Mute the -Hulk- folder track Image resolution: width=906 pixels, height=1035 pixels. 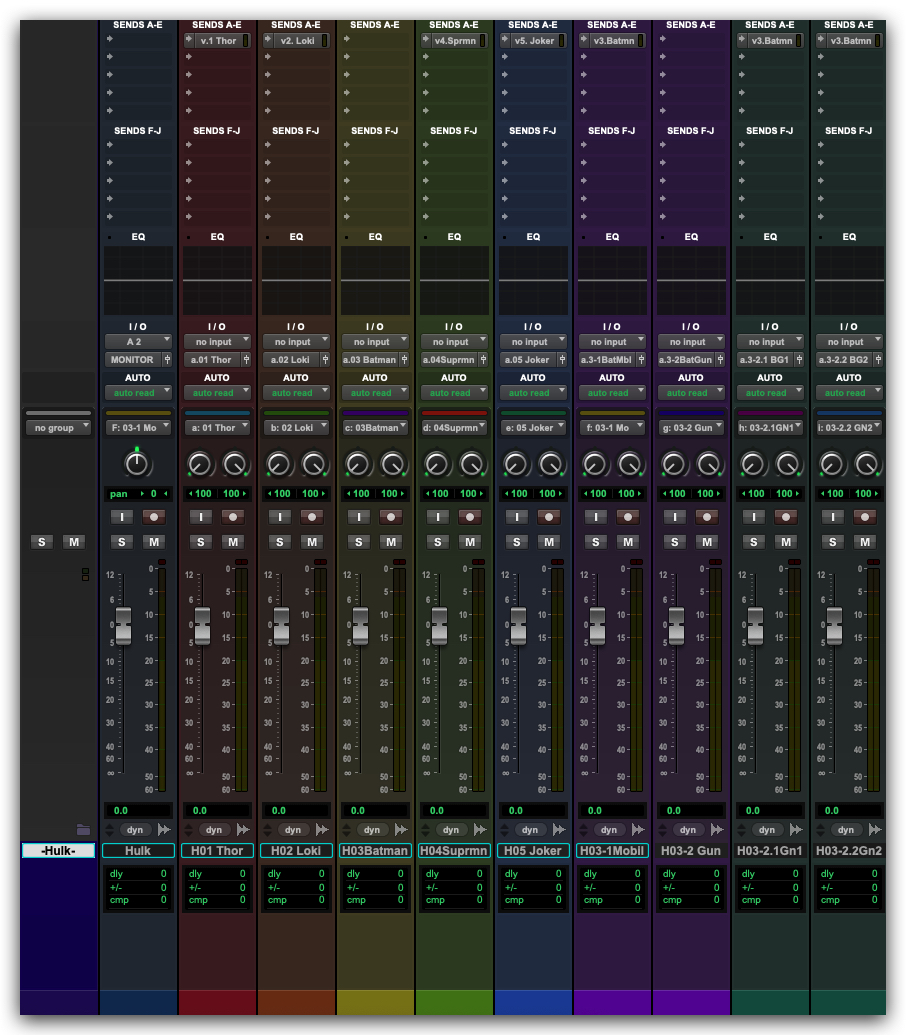74,542
